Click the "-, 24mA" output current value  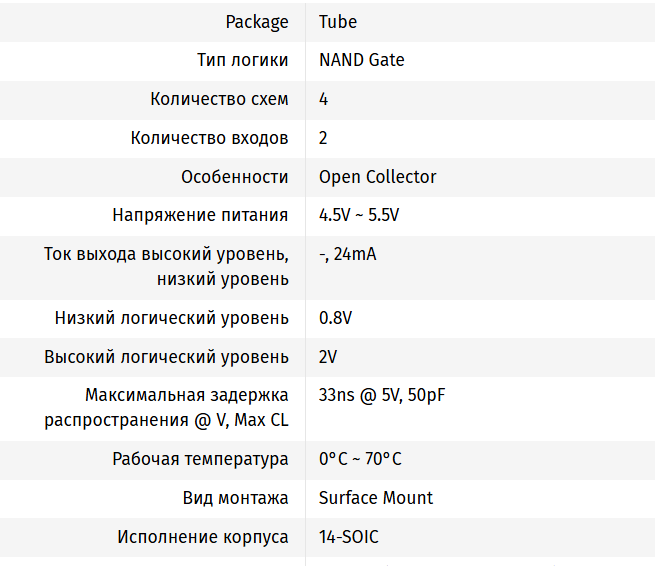[348, 254]
